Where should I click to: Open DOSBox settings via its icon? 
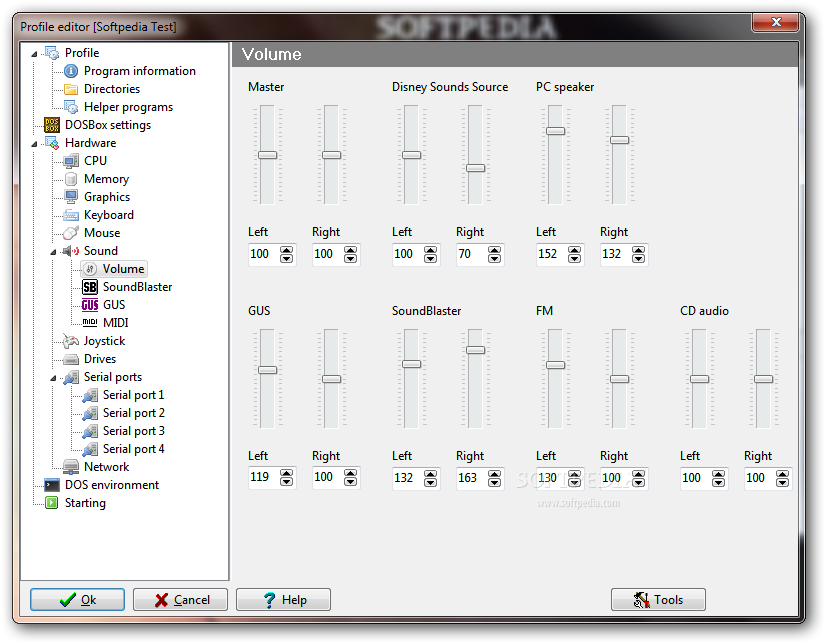(52, 125)
